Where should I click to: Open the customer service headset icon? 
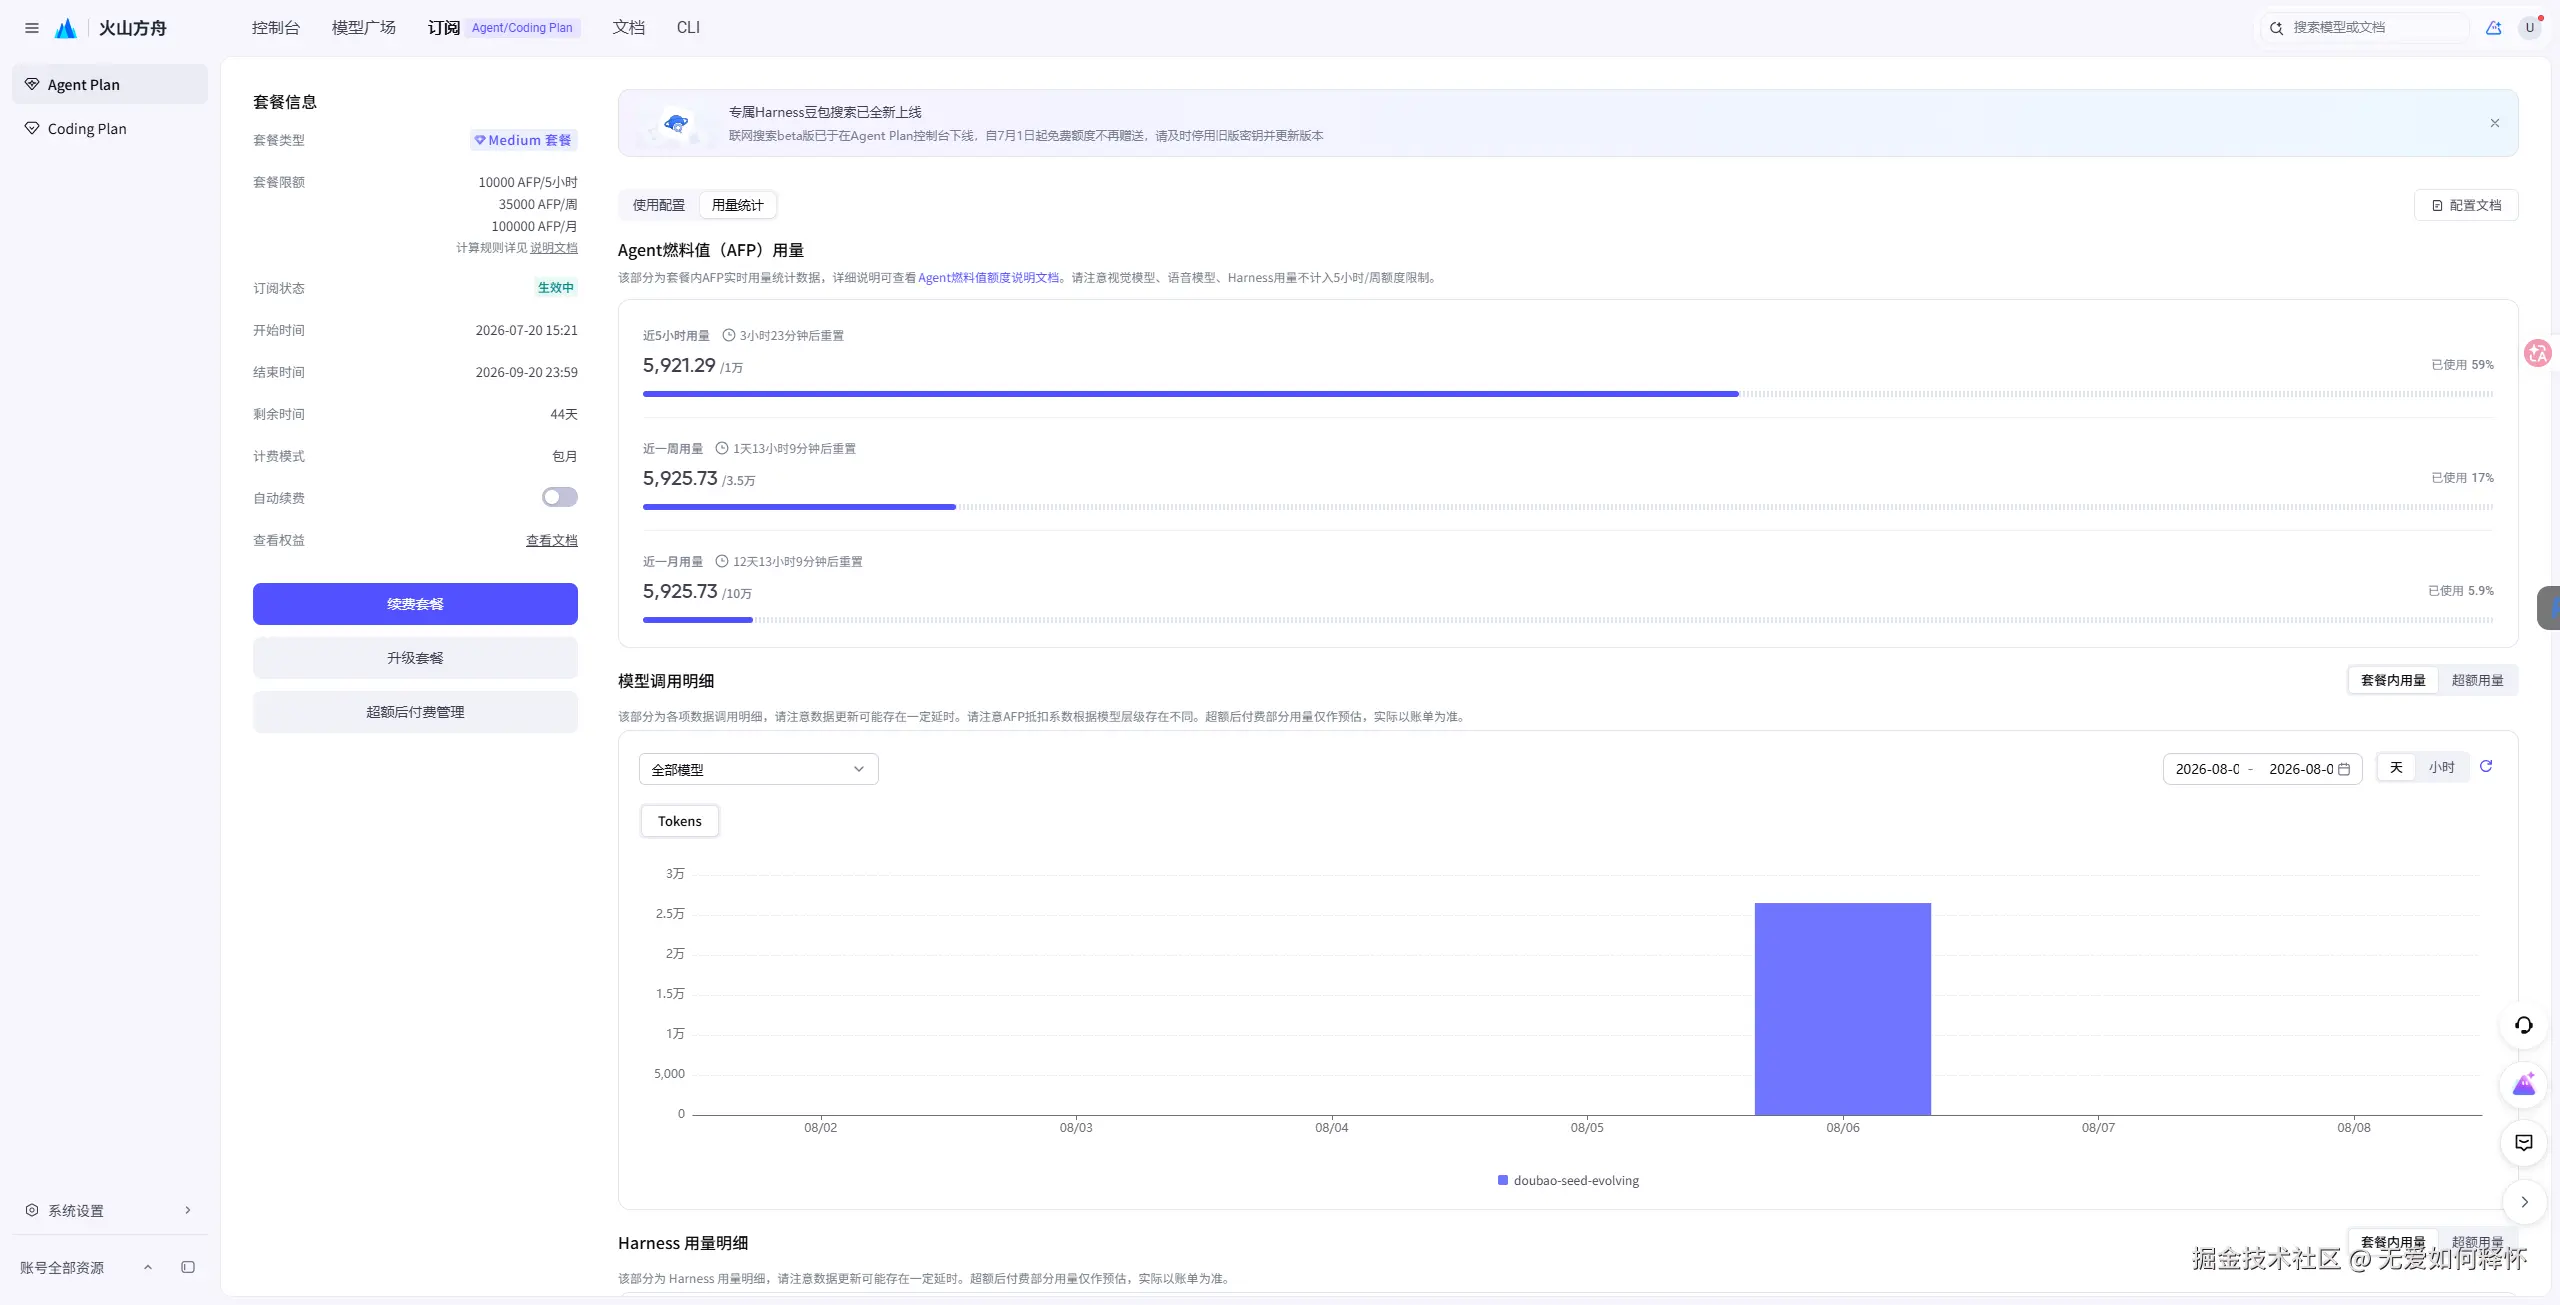pyautogui.click(x=2524, y=1025)
